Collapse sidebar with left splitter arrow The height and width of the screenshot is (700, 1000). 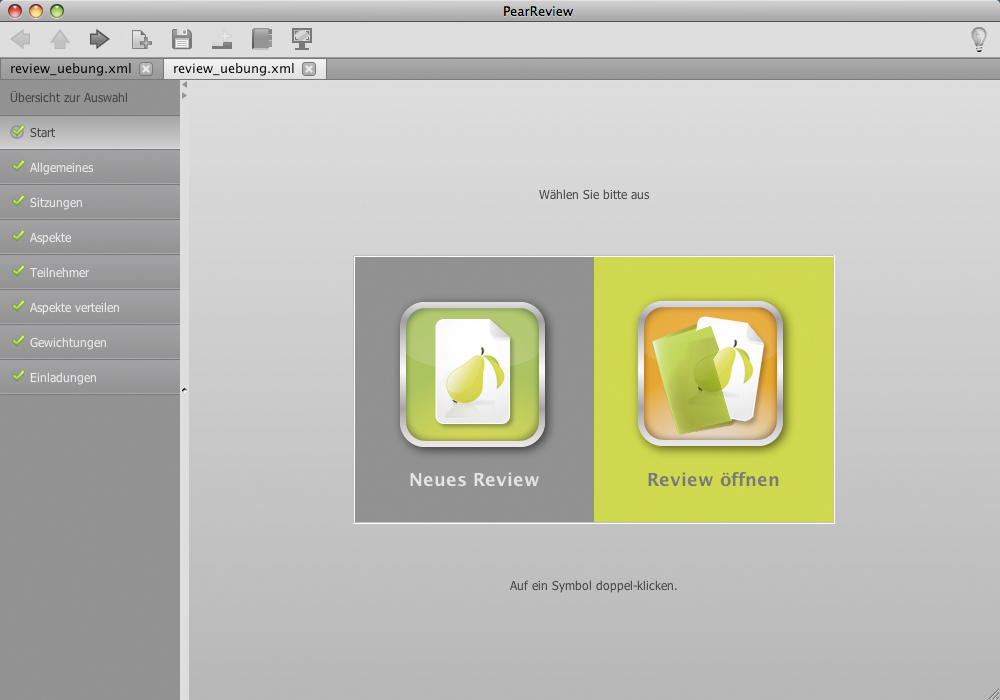point(184,84)
